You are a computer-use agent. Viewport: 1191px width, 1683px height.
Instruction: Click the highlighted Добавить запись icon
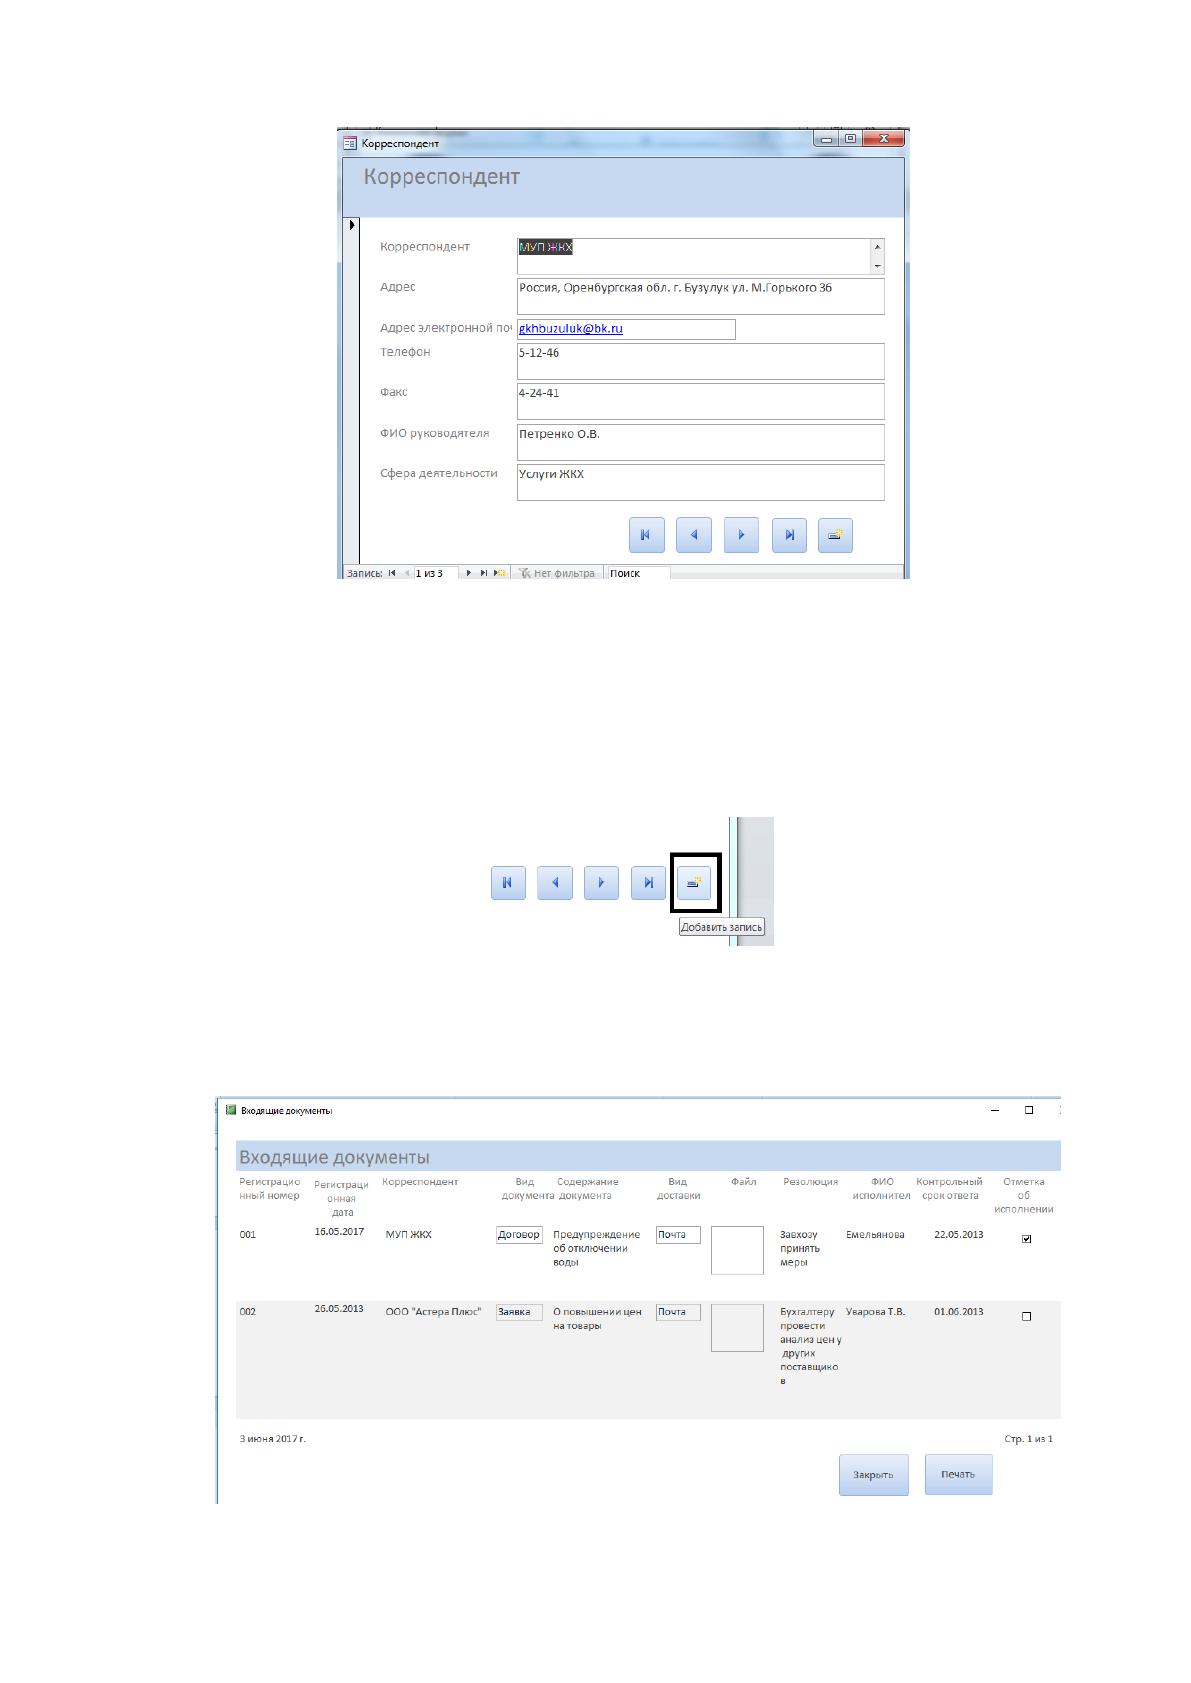(694, 883)
